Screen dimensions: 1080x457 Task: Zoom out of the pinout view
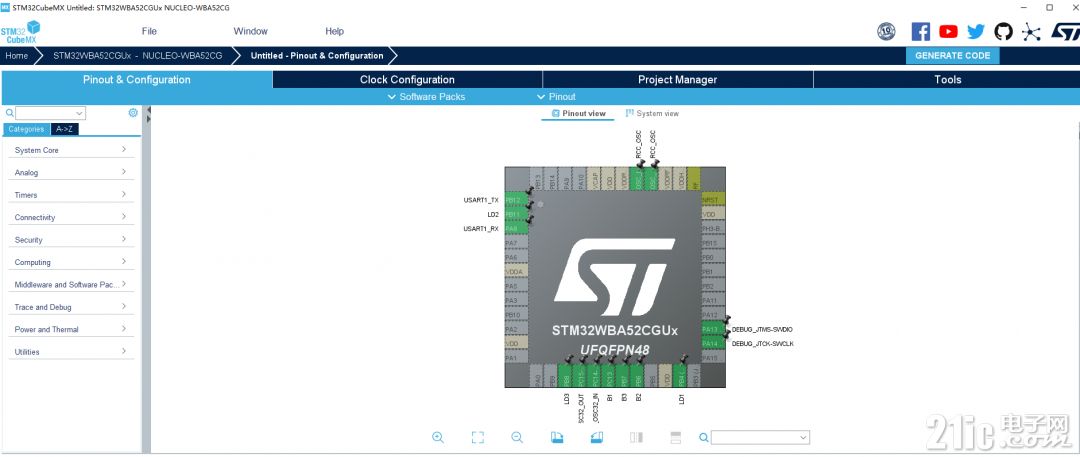(x=517, y=437)
